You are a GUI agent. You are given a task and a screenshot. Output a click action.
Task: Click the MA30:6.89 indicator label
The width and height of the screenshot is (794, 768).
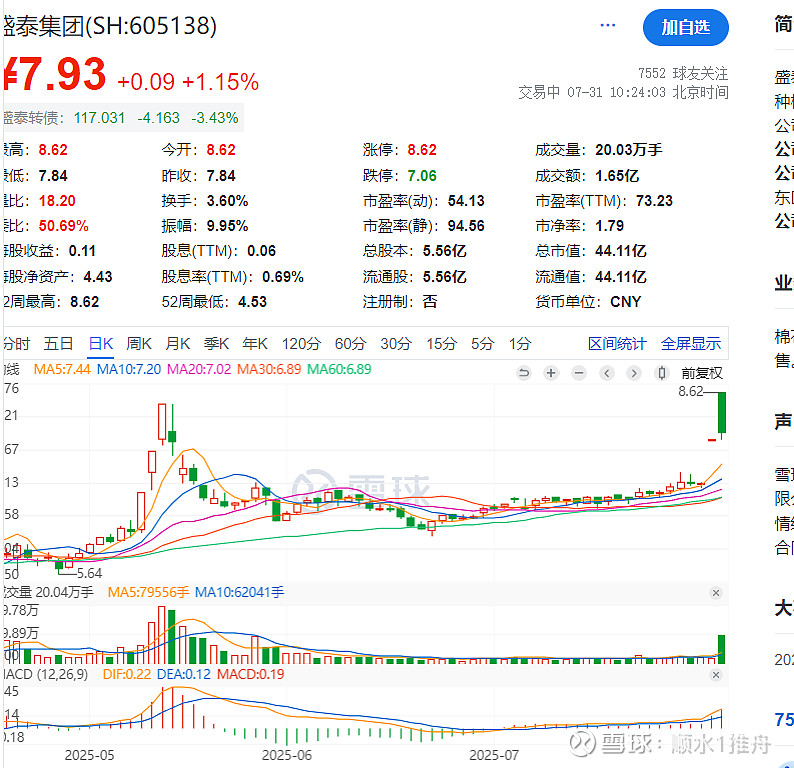coord(269,369)
